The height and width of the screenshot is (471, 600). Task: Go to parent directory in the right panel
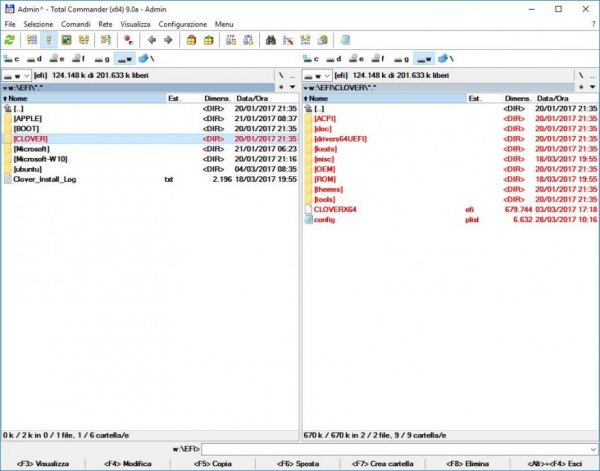tap(593, 75)
